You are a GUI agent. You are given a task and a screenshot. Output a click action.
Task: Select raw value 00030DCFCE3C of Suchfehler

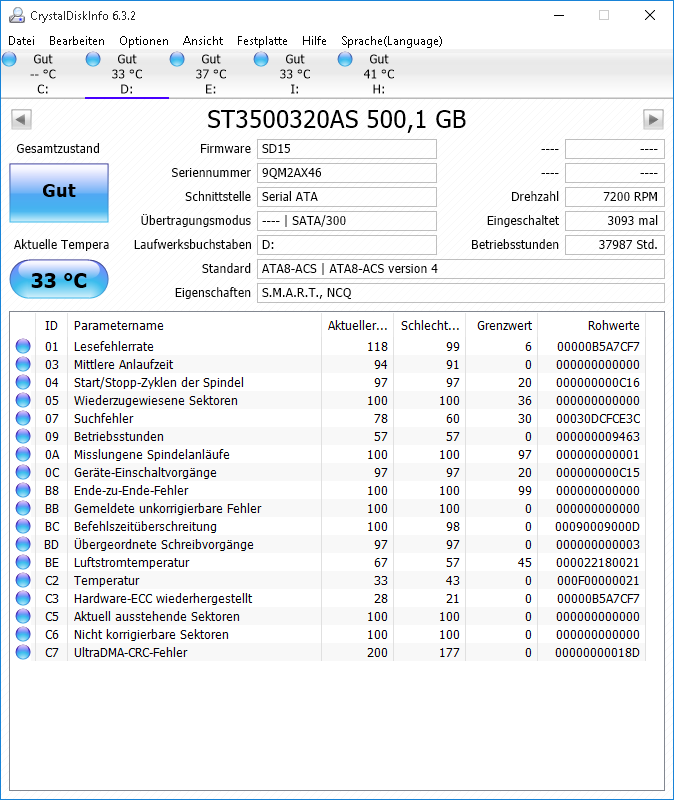click(x=598, y=419)
